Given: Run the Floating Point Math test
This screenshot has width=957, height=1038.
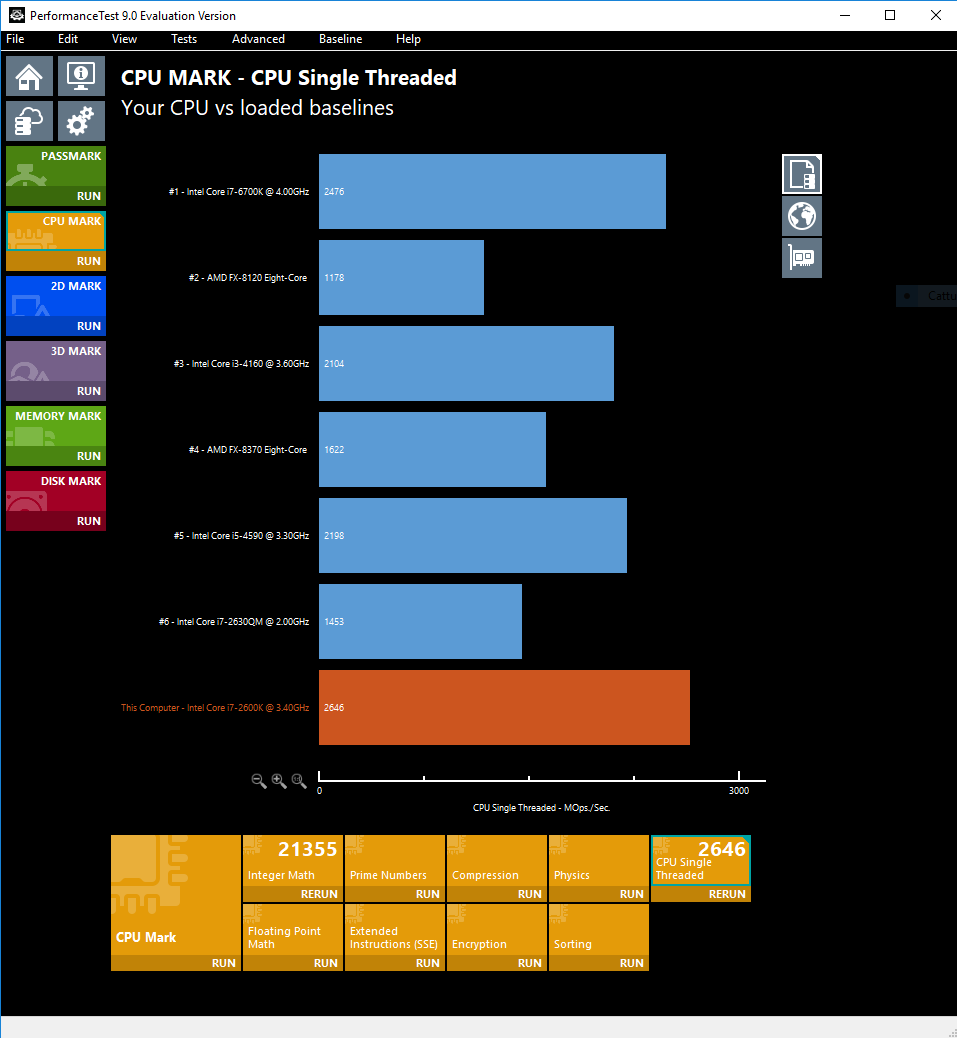Looking at the screenshot, I should pyautogui.click(x=293, y=963).
